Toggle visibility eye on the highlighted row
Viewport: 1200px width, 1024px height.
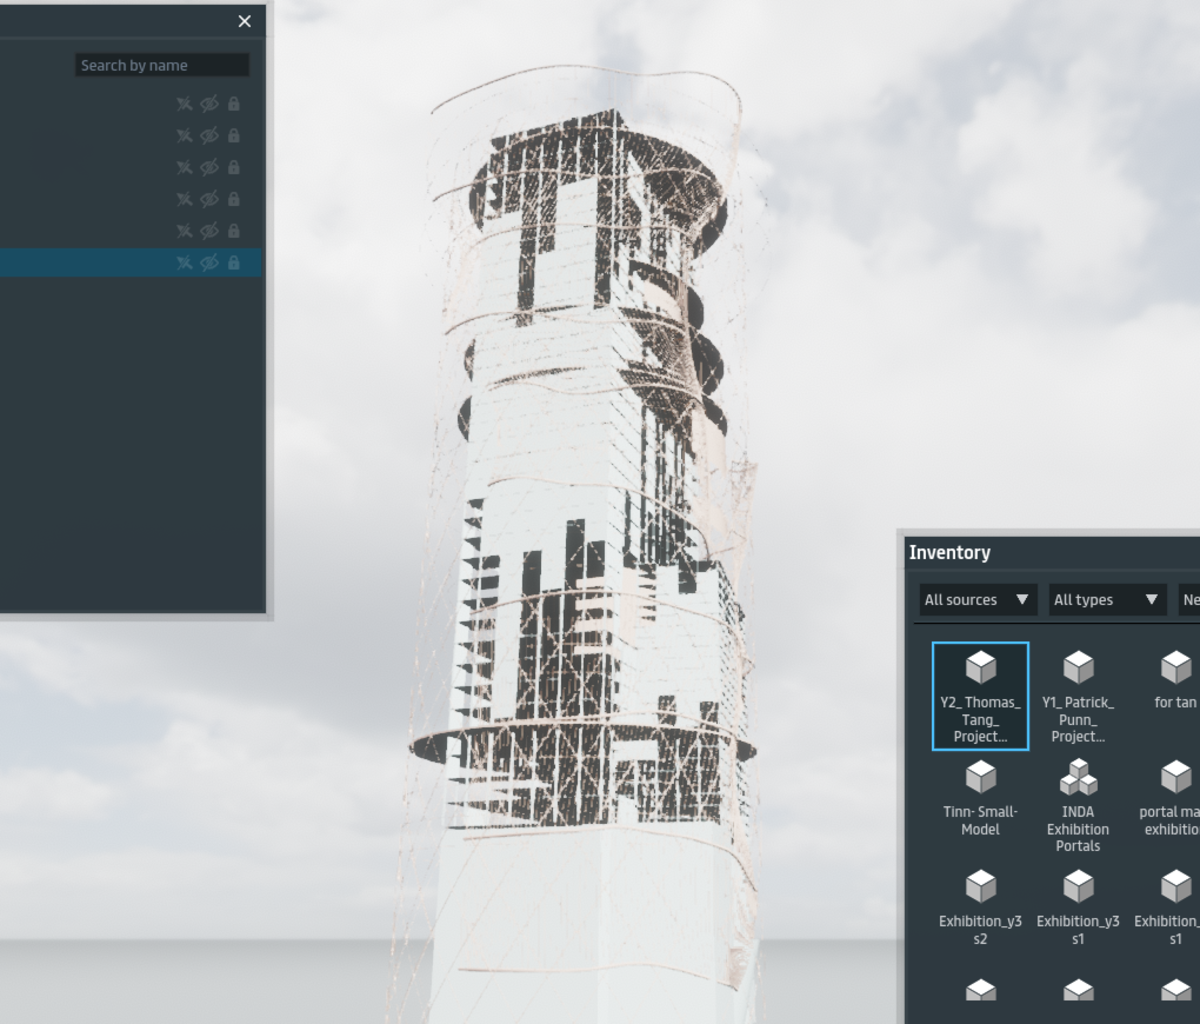(209, 263)
